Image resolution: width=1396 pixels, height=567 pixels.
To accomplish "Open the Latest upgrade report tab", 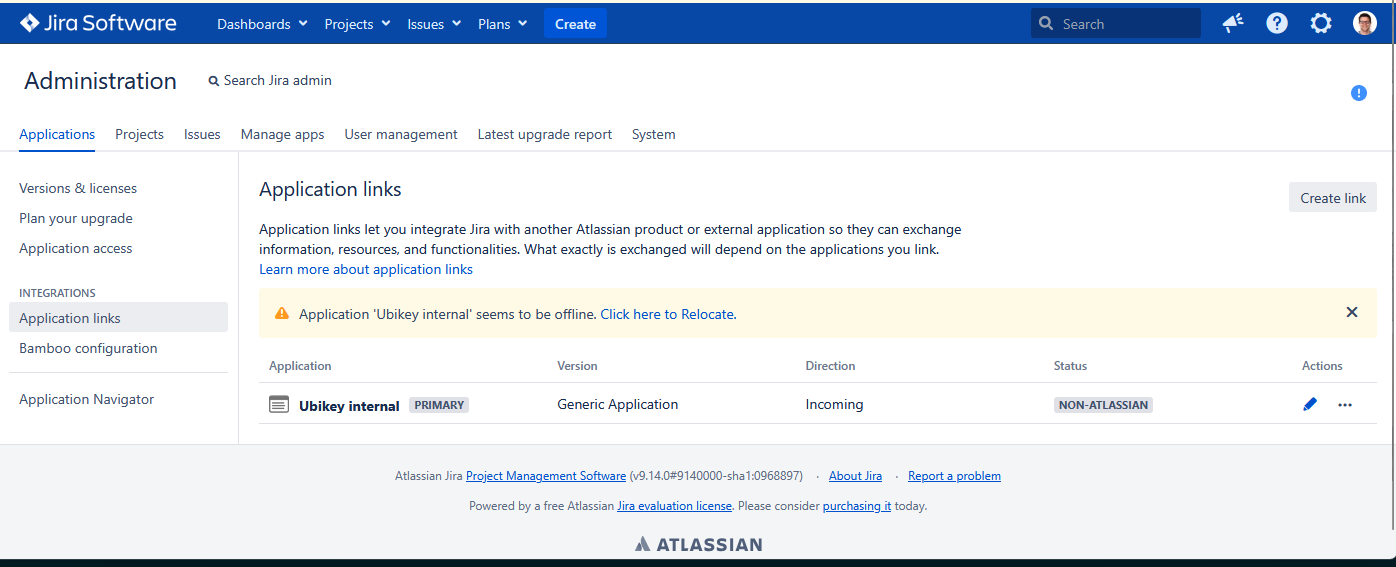I will [545, 134].
